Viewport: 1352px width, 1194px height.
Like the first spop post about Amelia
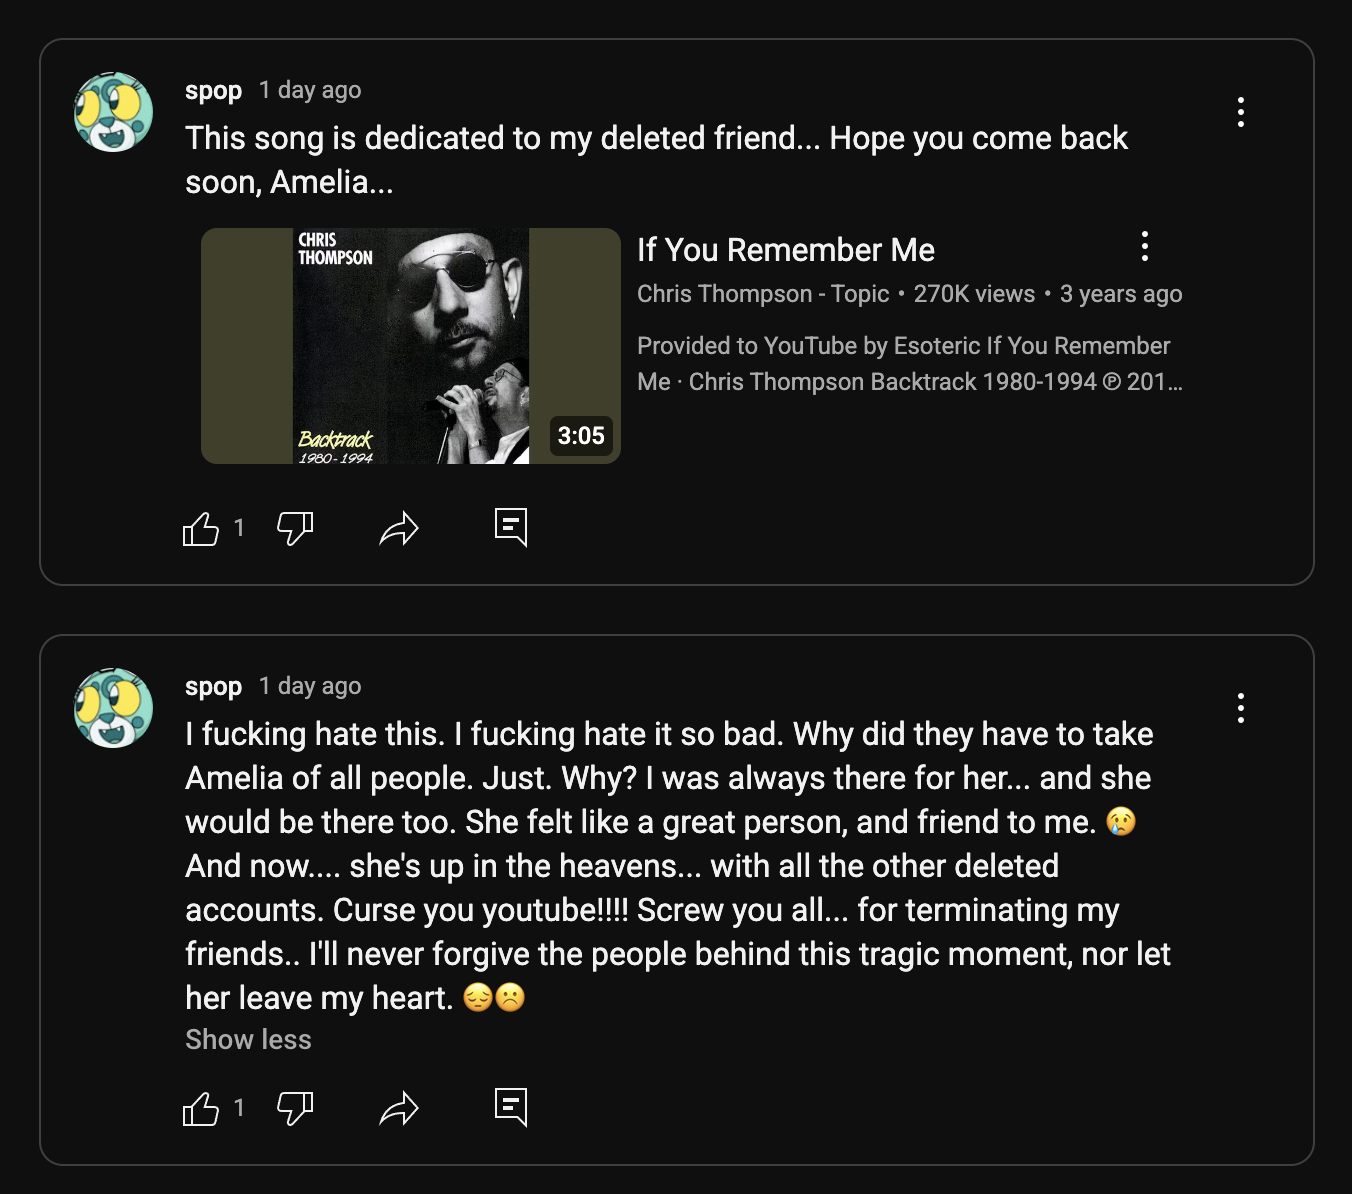click(x=201, y=528)
